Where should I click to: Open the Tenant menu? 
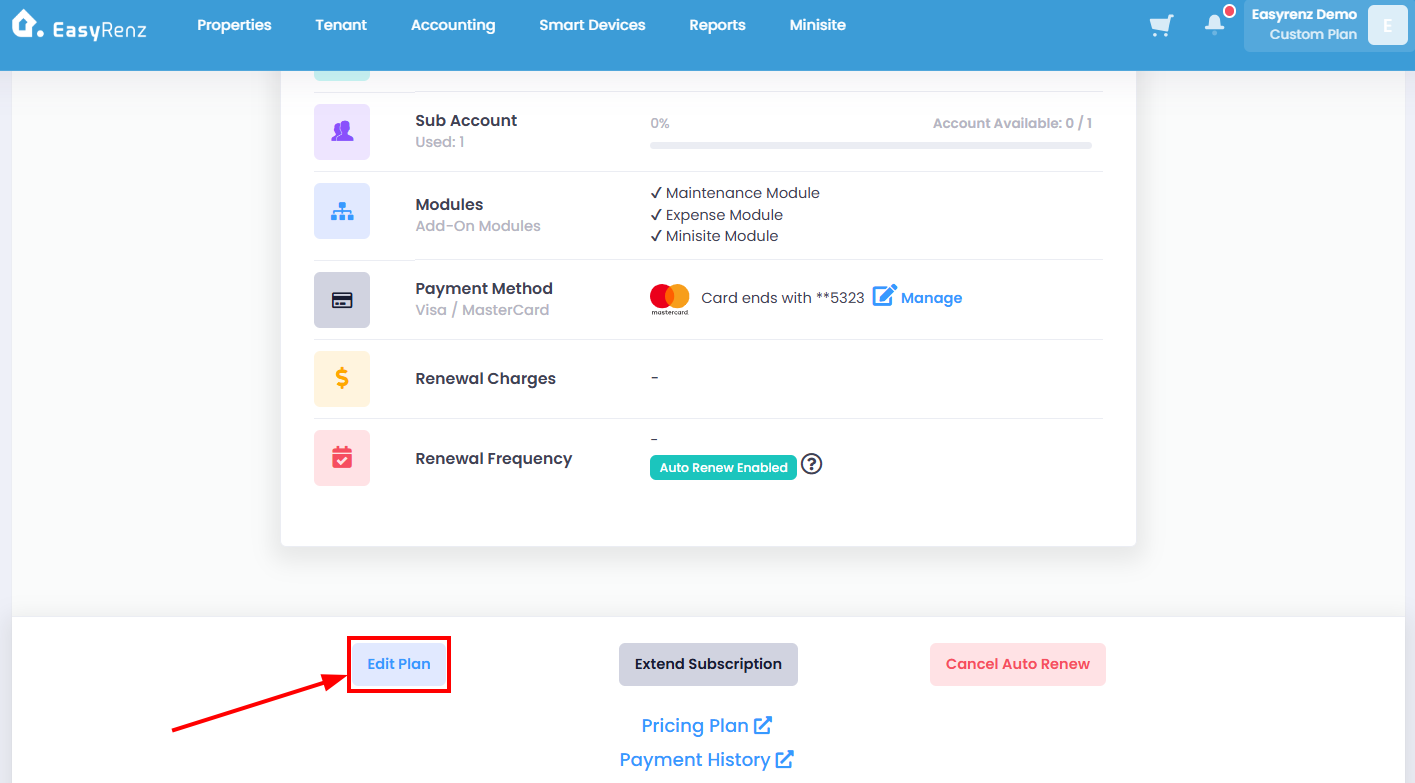[341, 25]
